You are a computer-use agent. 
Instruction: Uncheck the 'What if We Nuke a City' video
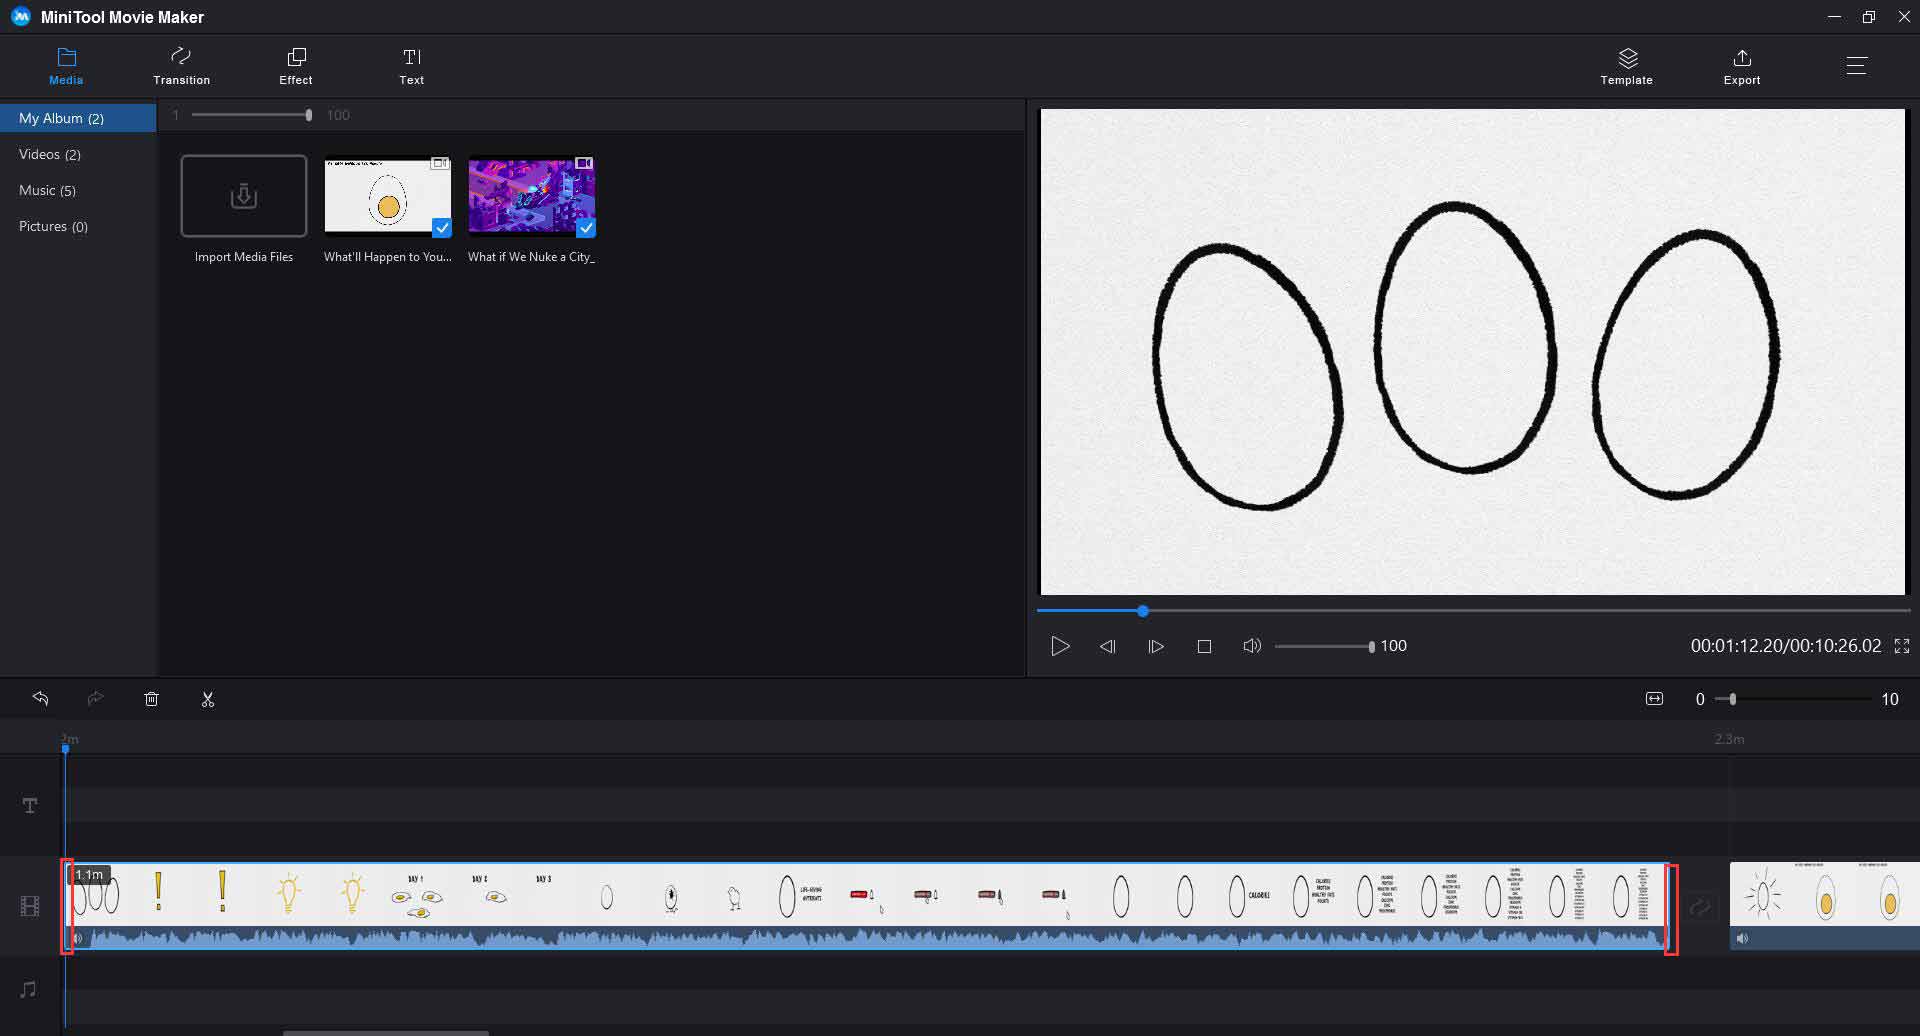click(586, 228)
